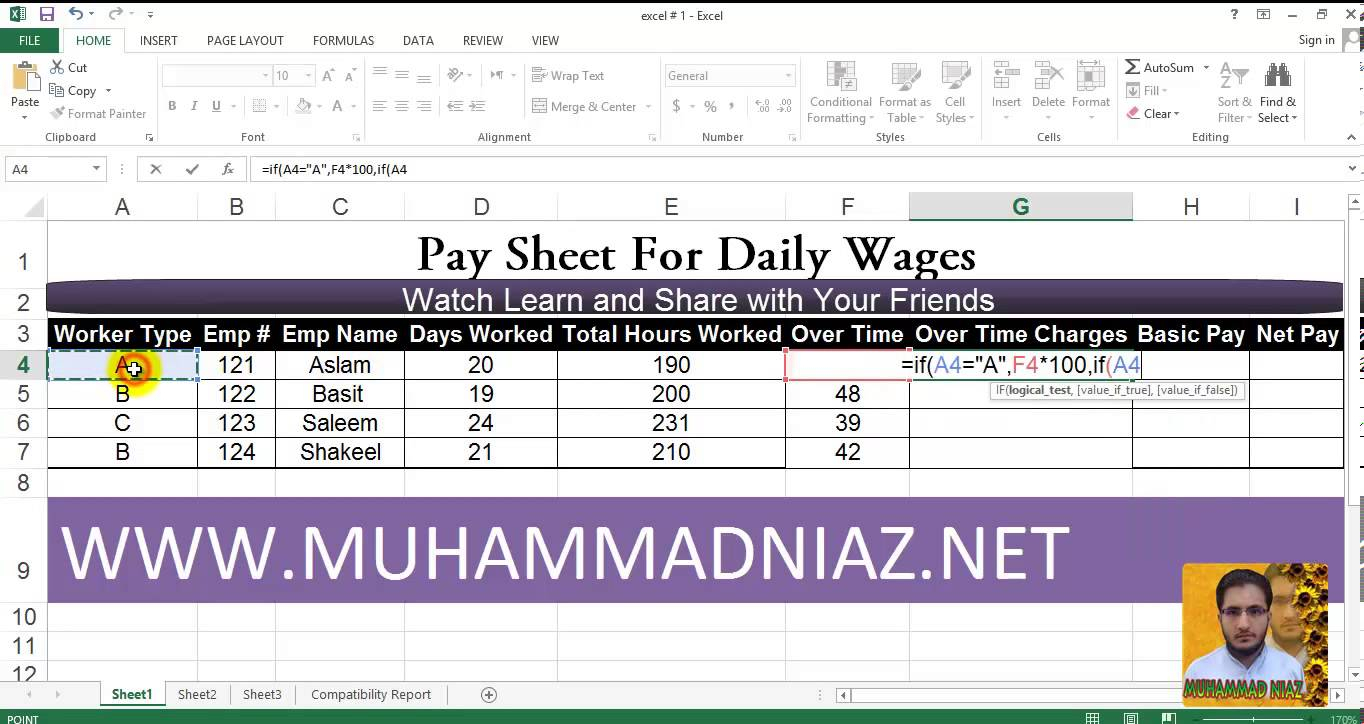Toggle italic formatting
Viewport: 1364px width, 724px height.
click(192, 106)
